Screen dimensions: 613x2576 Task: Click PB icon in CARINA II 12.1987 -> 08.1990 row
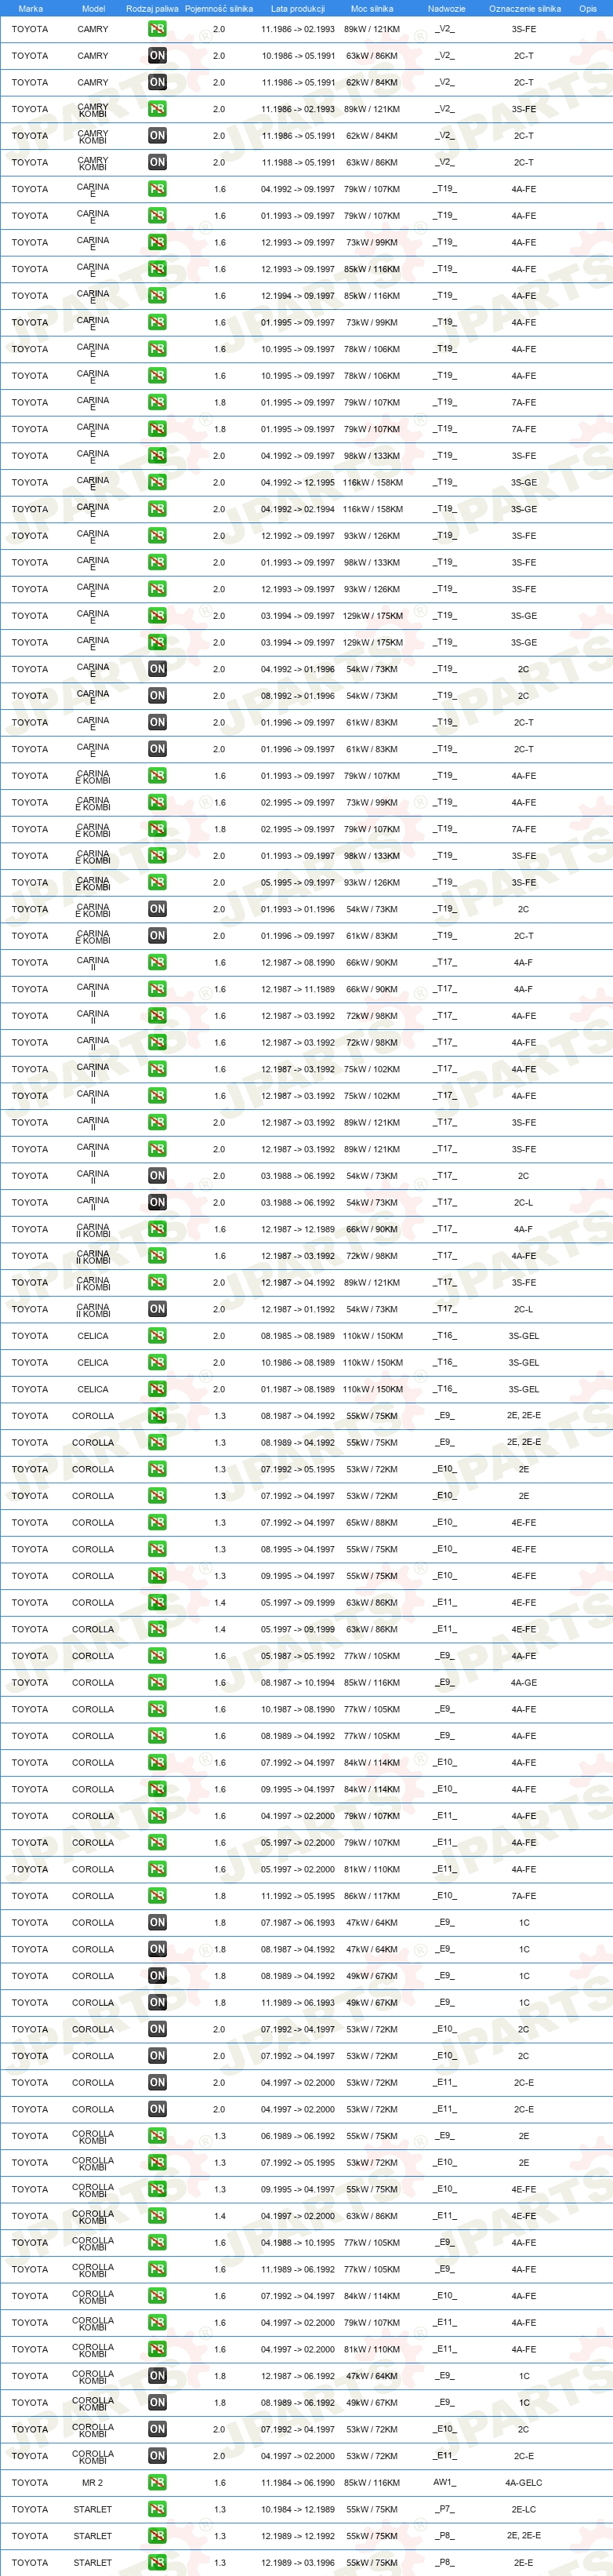tap(157, 963)
